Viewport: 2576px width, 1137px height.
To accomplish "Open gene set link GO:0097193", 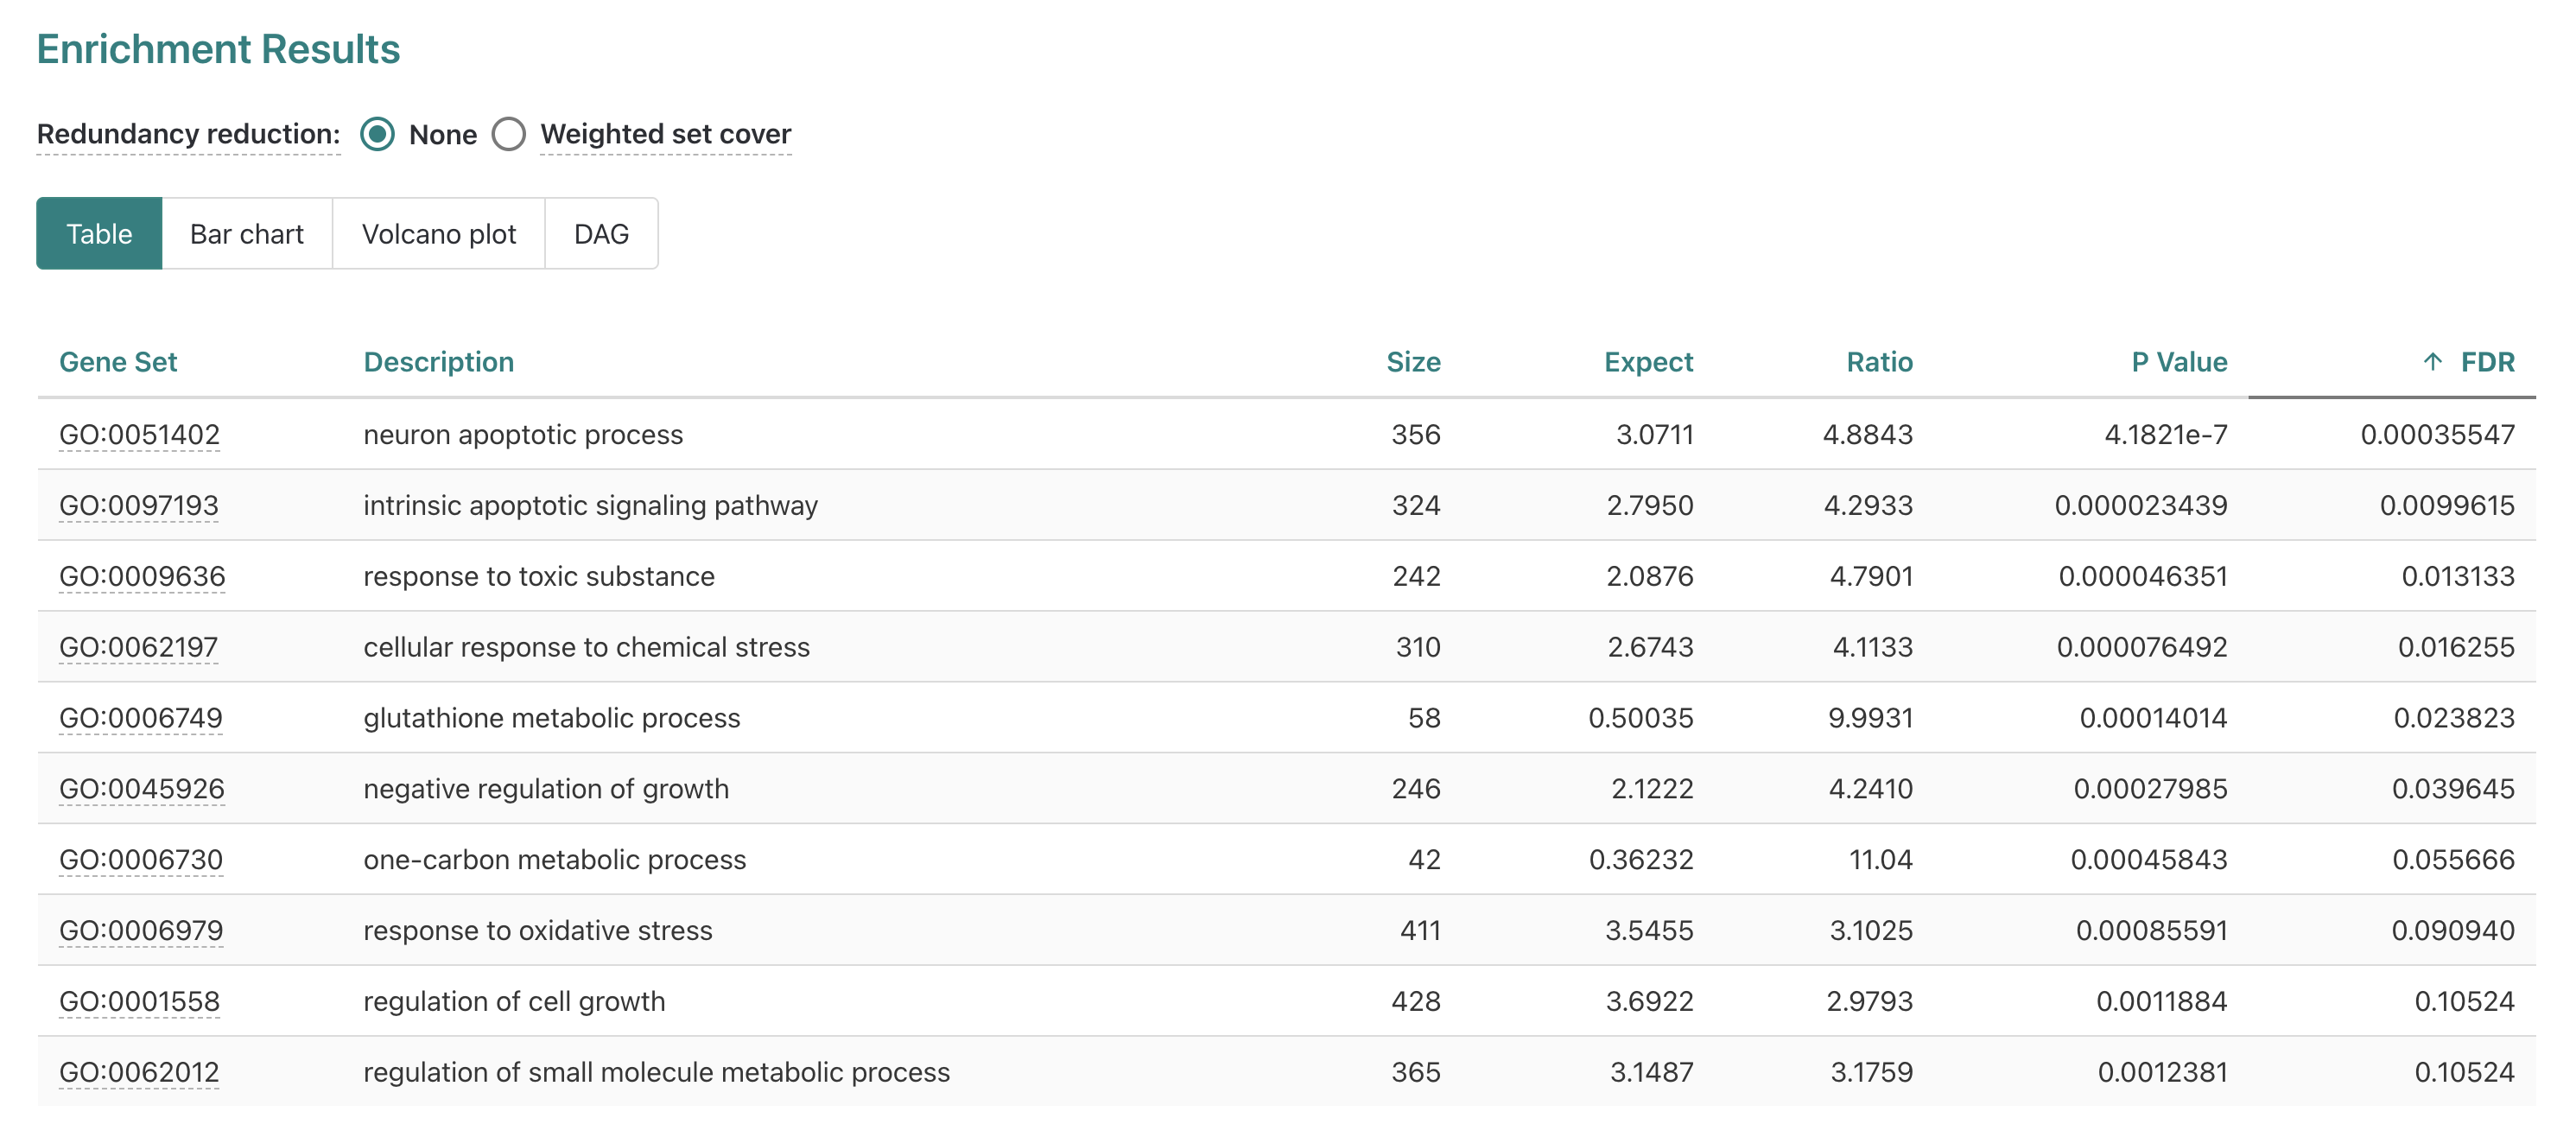I will pyautogui.click(x=139, y=506).
